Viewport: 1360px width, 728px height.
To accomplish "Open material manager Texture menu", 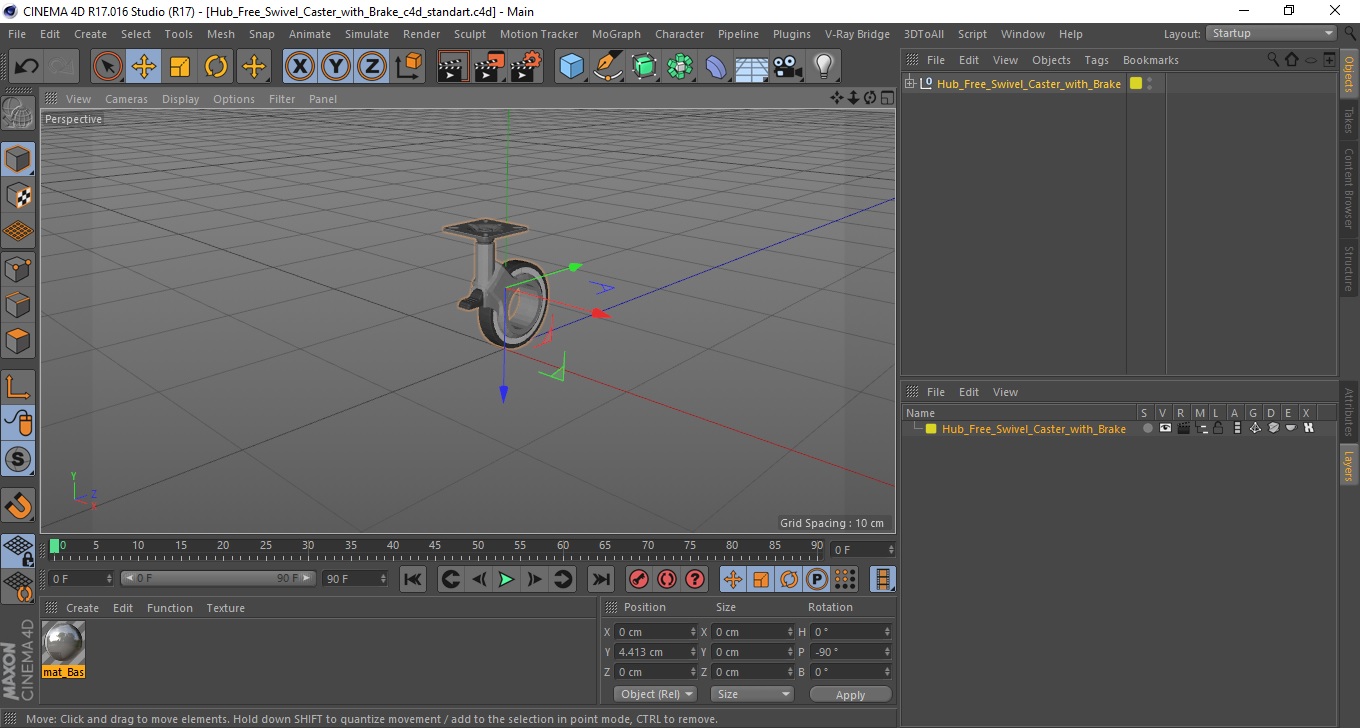I will click(225, 608).
